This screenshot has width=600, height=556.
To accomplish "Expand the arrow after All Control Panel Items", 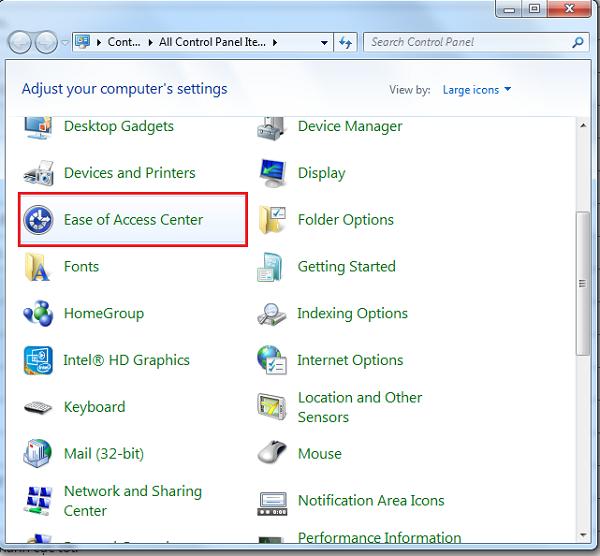I will click(275, 43).
